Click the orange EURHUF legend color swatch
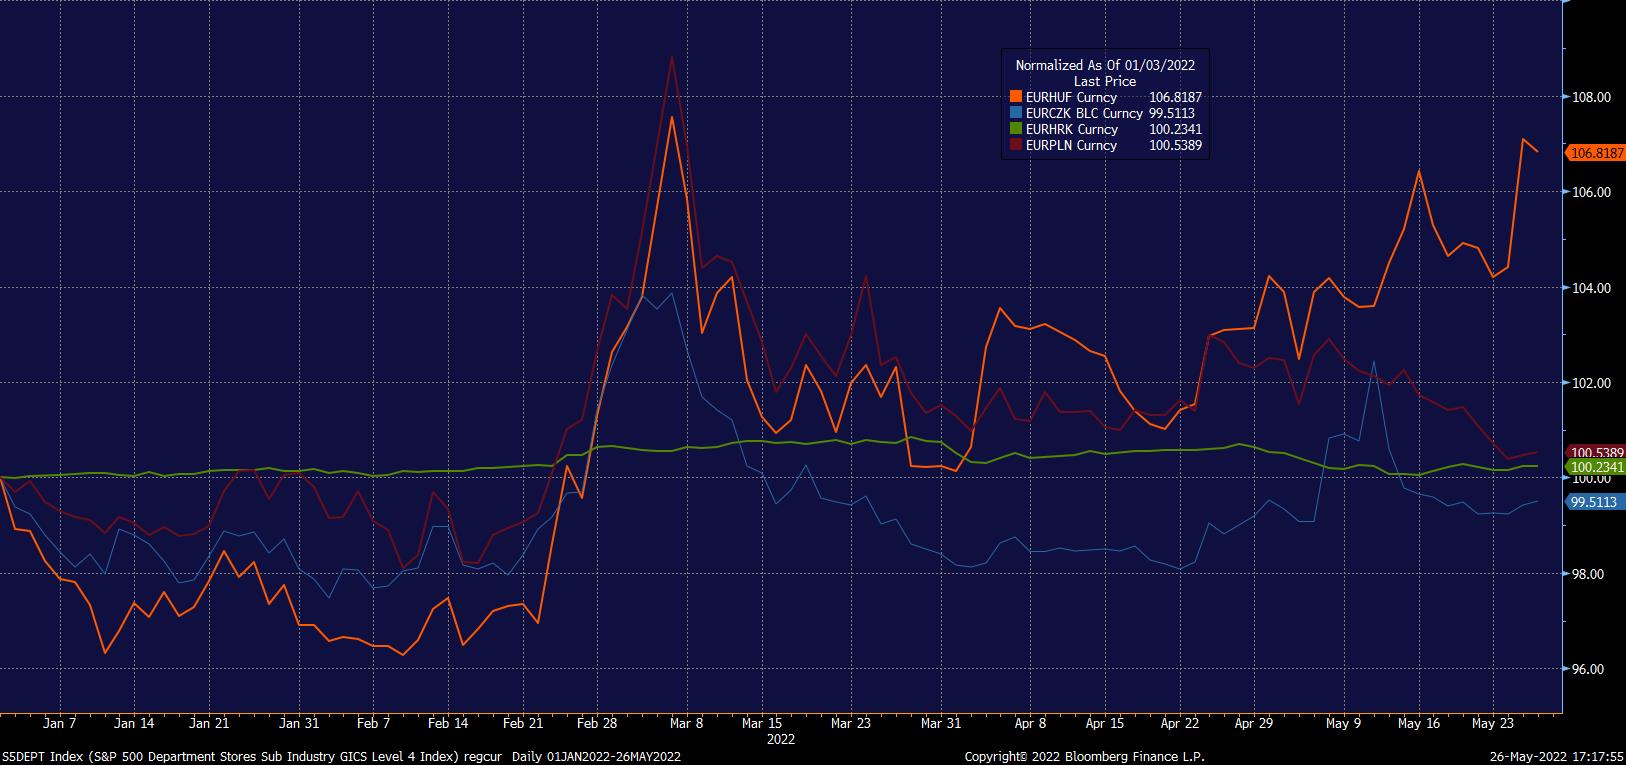This screenshot has width=1626, height=765. coord(1016,97)
